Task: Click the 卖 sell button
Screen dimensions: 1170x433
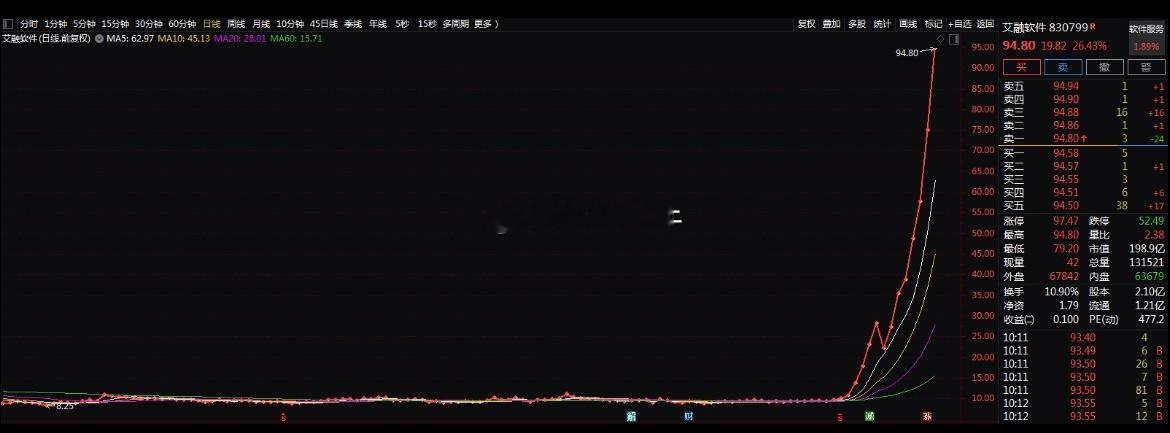Action: point(1063,67)
